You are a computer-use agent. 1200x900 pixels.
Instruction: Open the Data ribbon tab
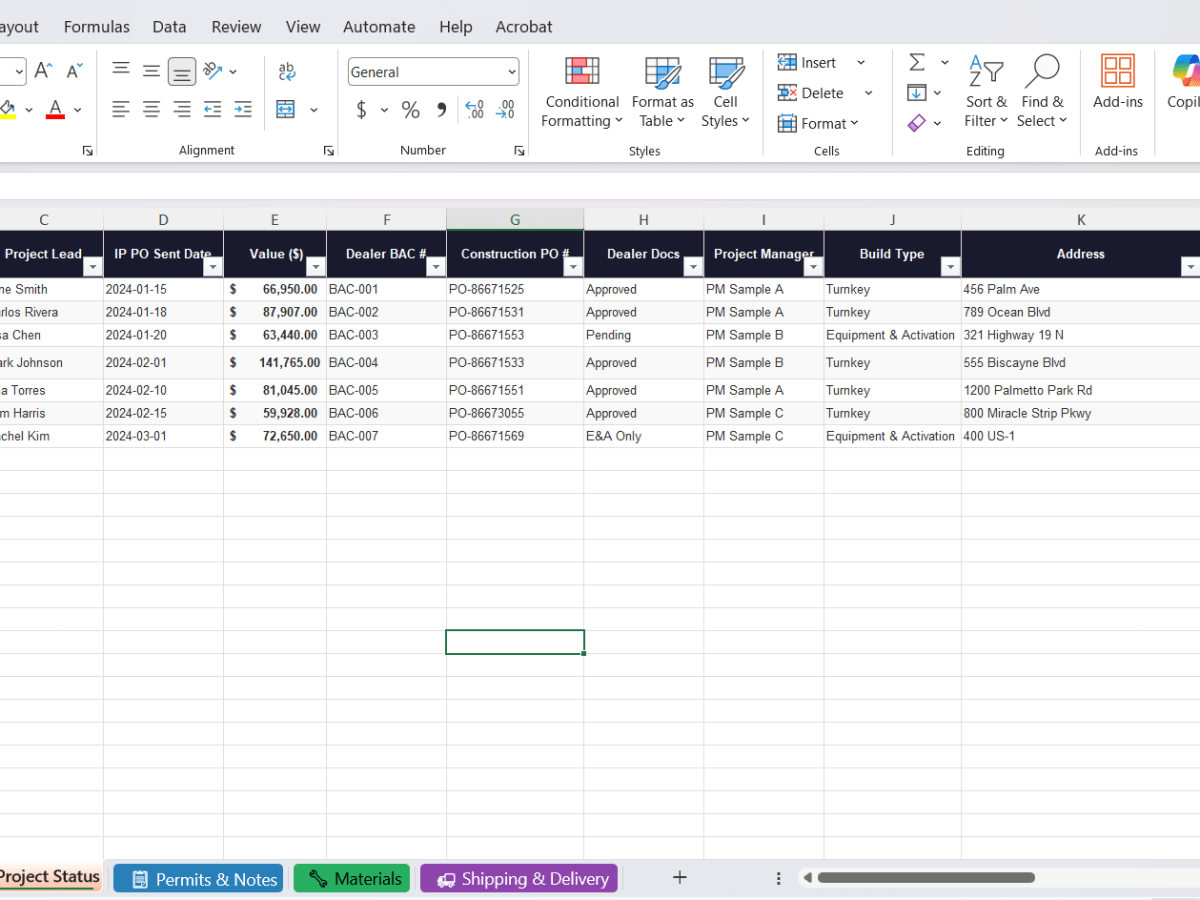pos(170,27)
